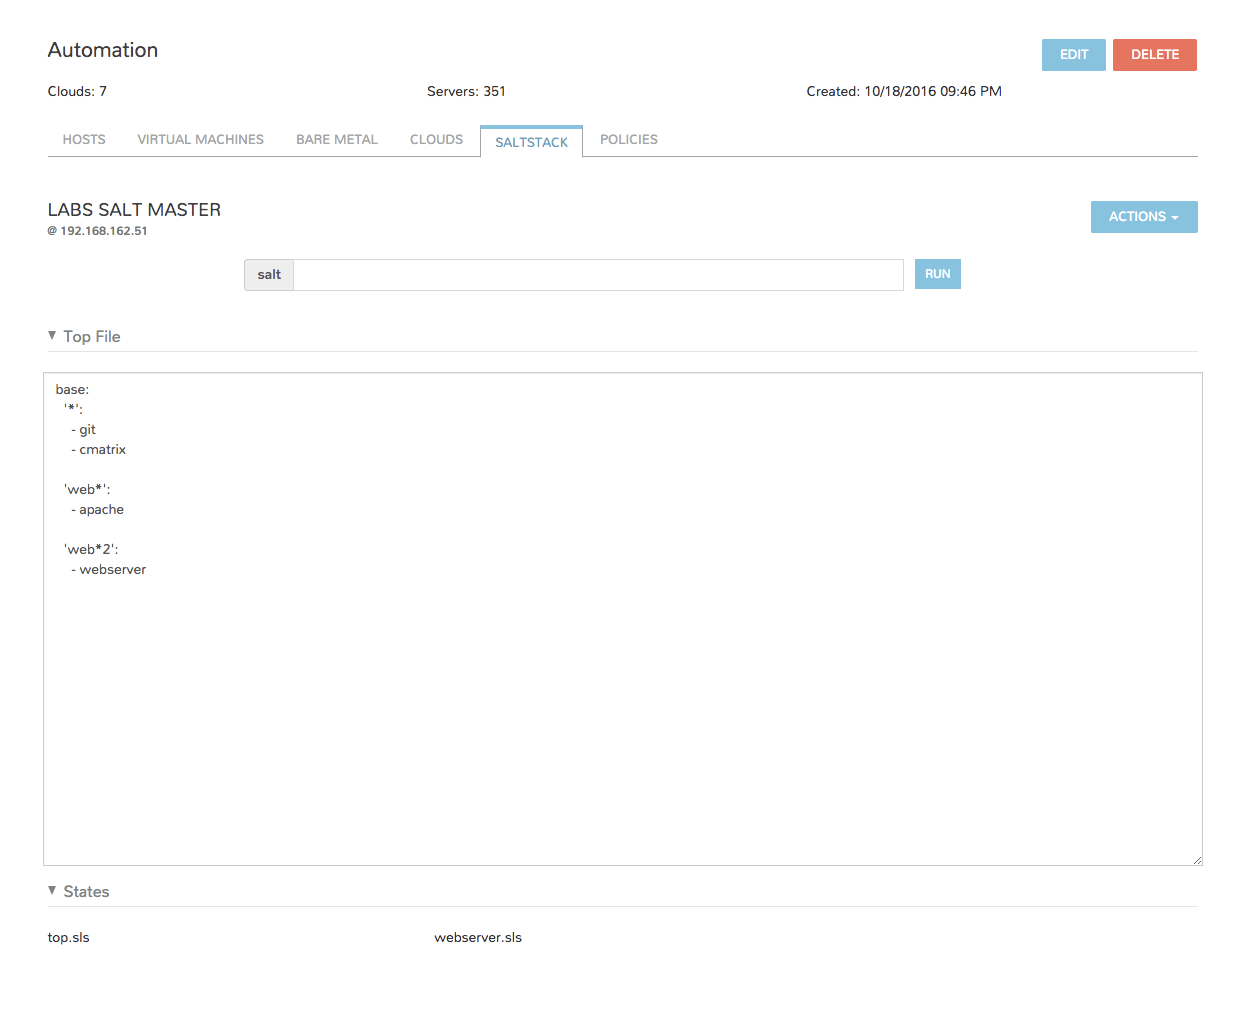Open the ACTIONS dropdown menu
The width and height of the screenshot is (1234, 1014).
click(x=1143, y=217)
